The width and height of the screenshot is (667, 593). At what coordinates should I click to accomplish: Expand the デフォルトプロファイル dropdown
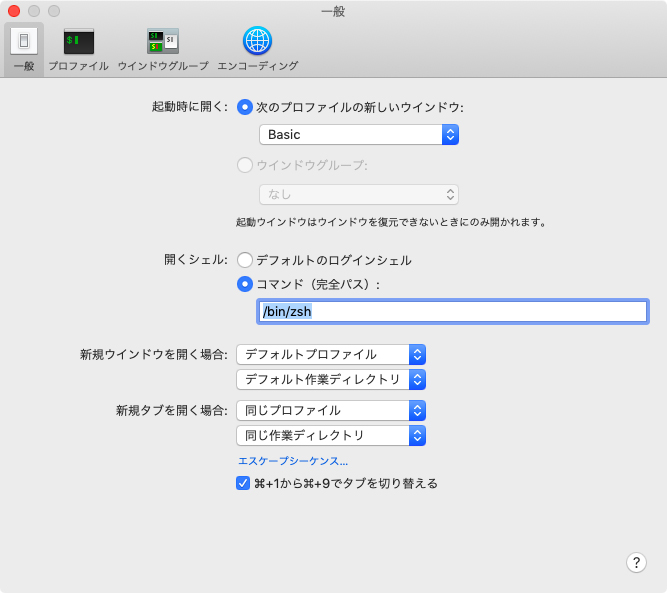331,354
